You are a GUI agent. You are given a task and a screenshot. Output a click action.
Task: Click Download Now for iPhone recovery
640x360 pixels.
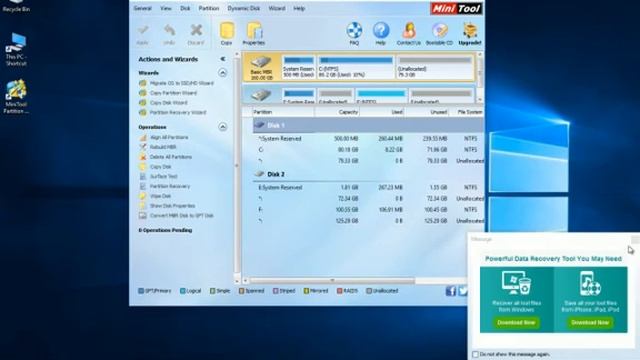(x=590, y=322)
